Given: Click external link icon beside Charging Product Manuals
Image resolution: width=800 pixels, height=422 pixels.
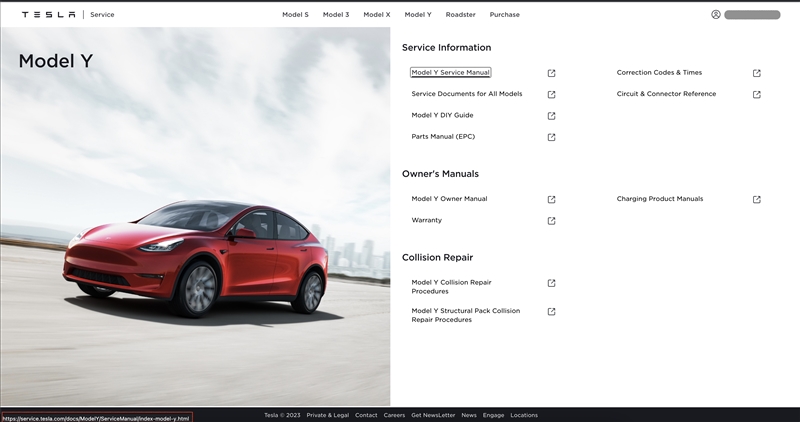Looking at the screenshot, I should tap(757, 200).
